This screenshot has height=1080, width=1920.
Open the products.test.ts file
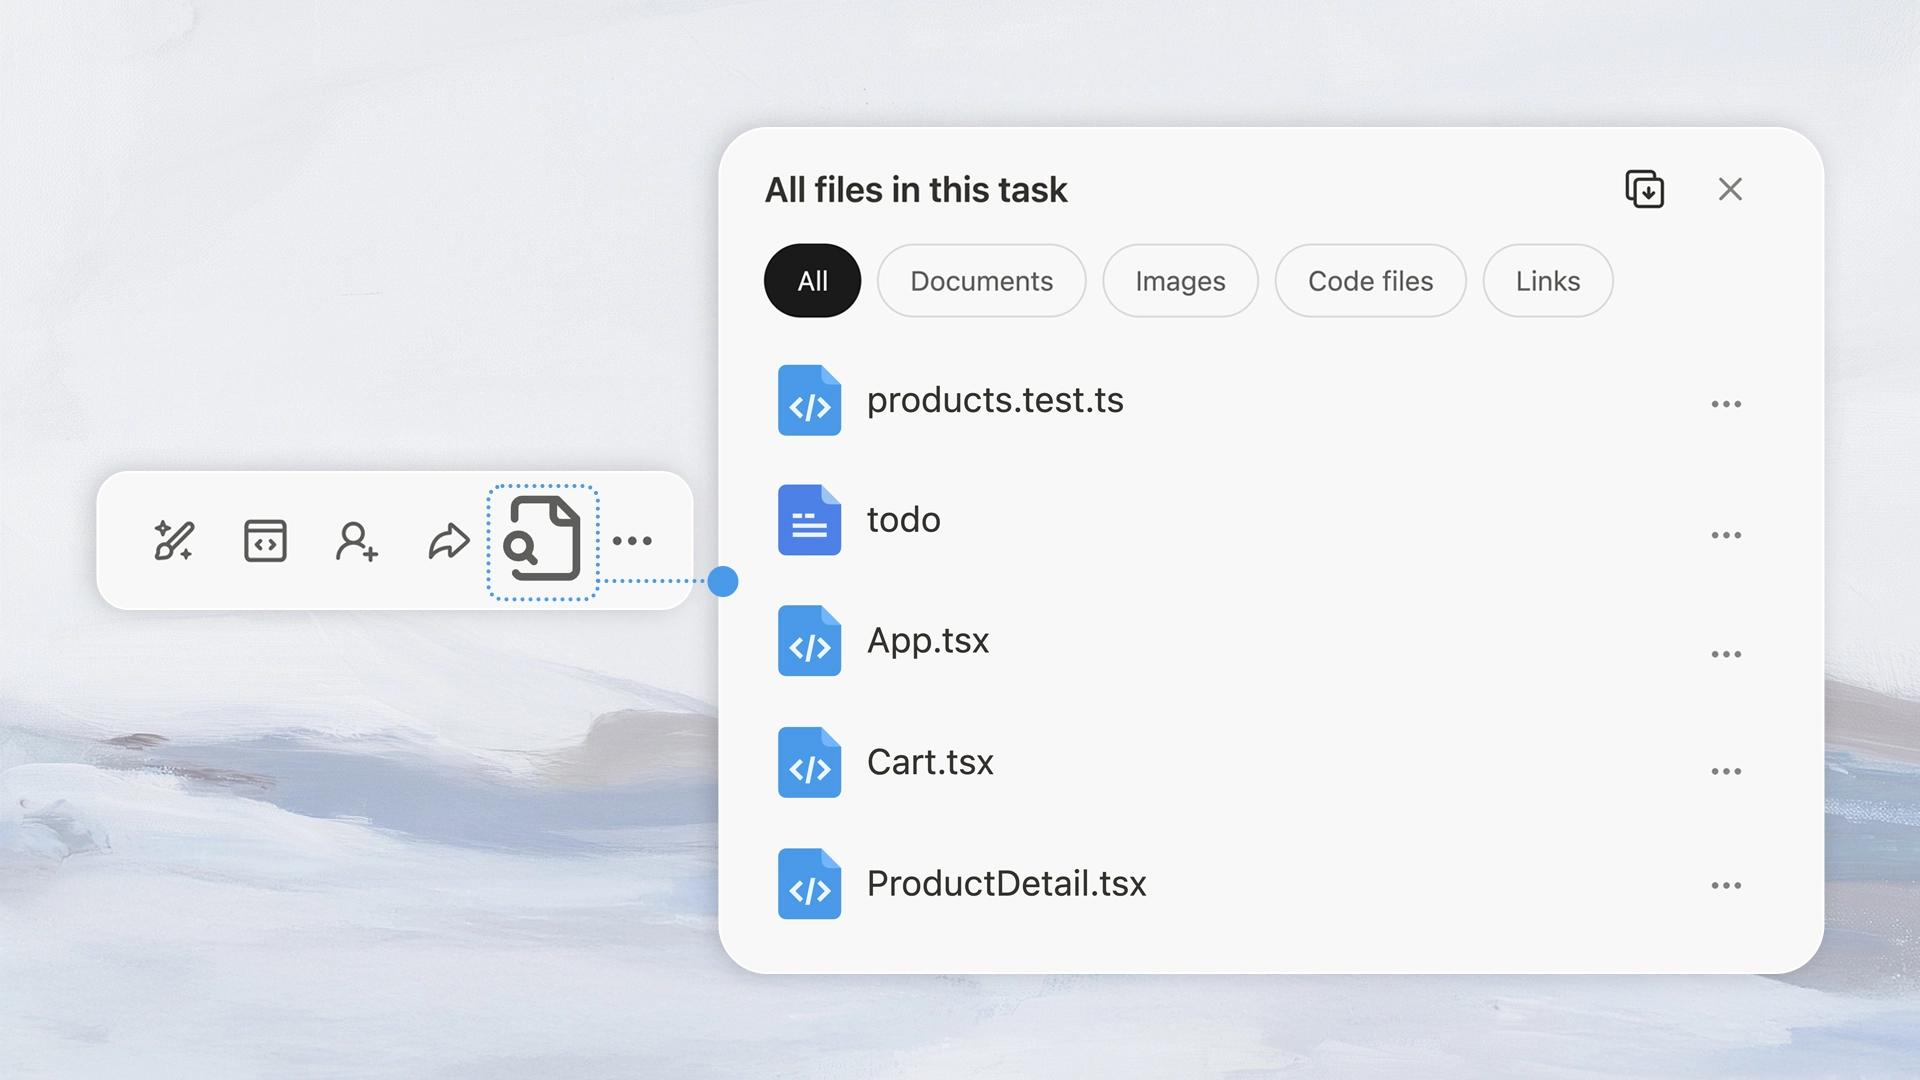pyautogui.click(x=994, y=400)
